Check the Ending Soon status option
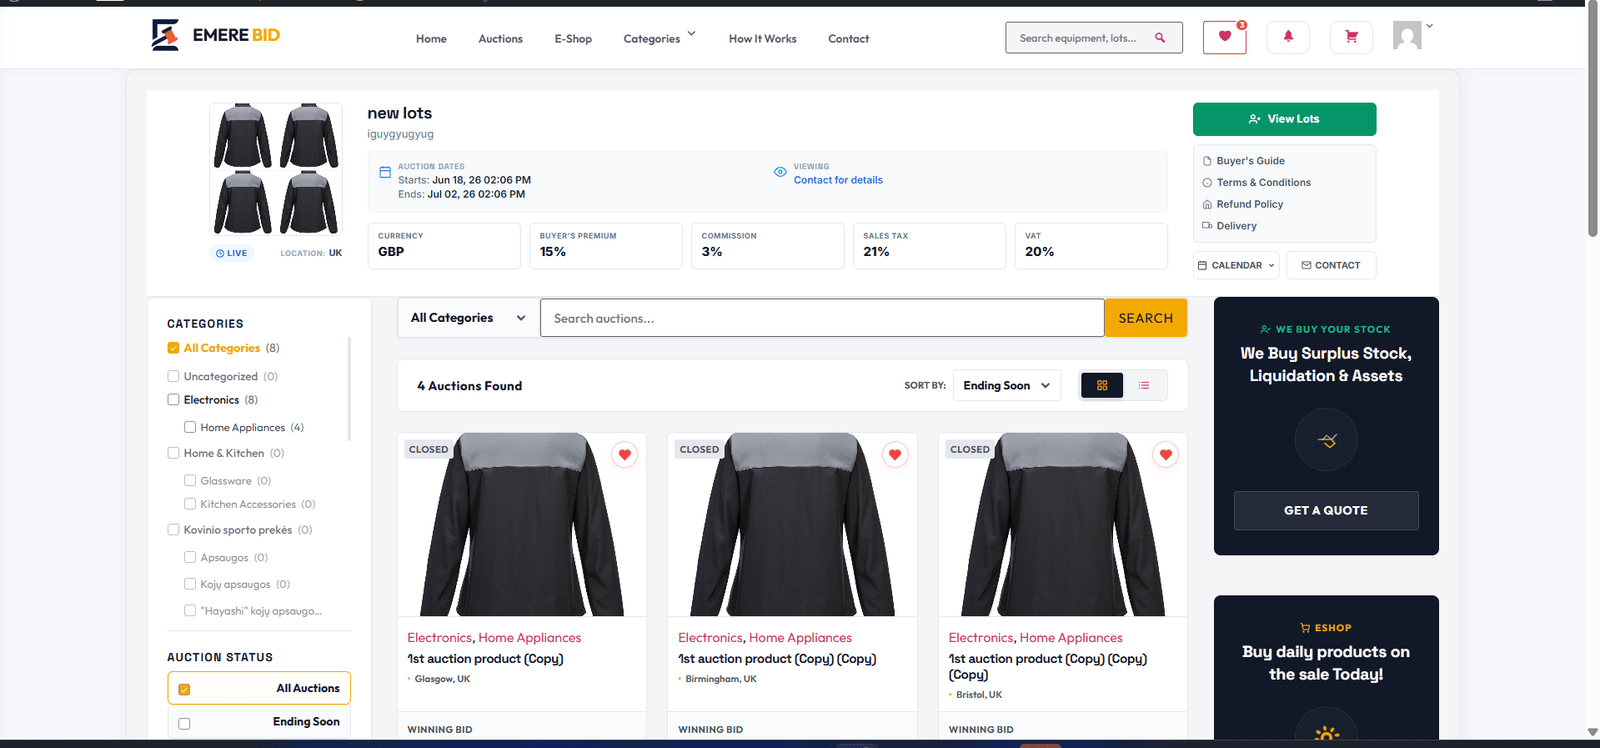 point(259,722)
